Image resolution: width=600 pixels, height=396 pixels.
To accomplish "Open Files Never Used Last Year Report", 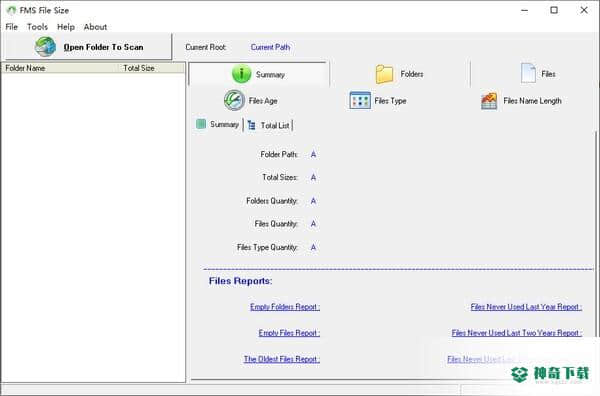I will coord(526,307).
